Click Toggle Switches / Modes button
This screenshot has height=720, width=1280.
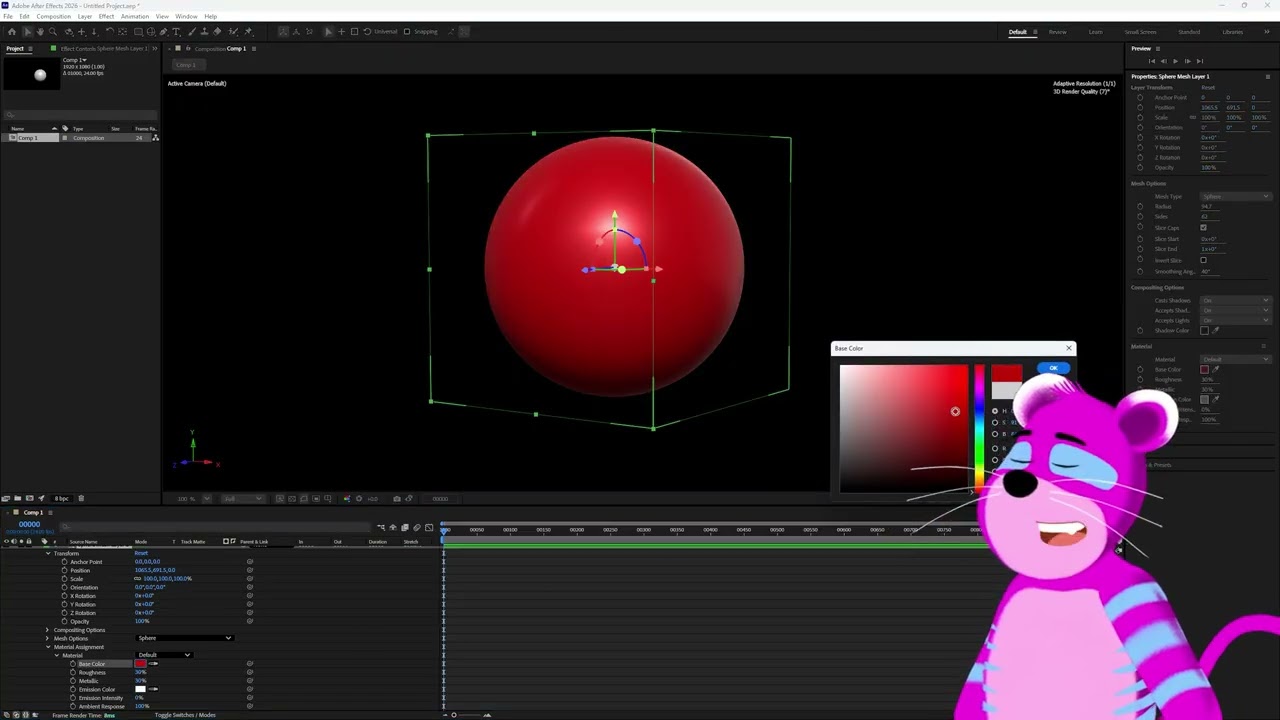pyautogui.click(x=185, y=715)
